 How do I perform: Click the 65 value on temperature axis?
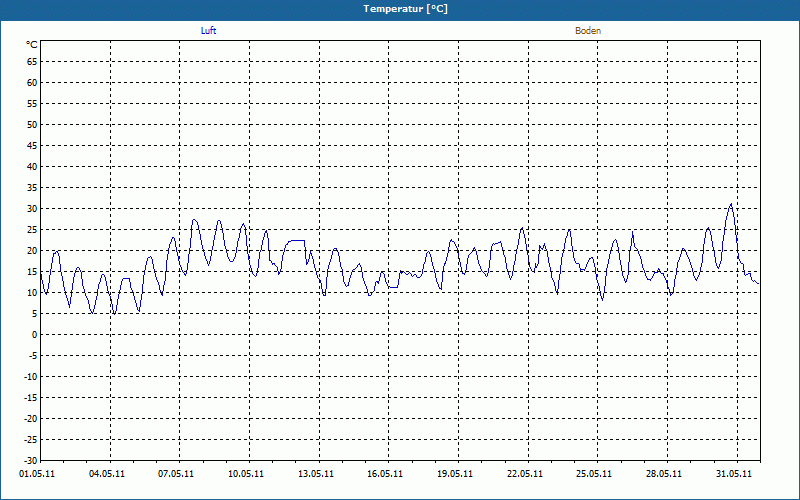pos(32,62)
